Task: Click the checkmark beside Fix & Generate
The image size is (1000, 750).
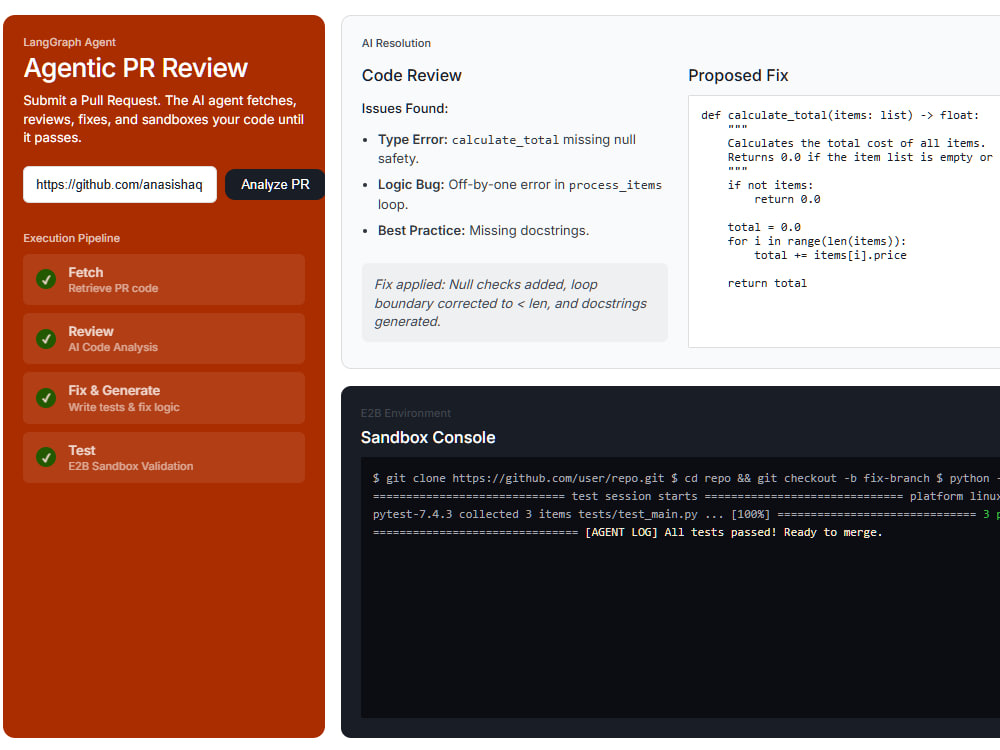Action: coord(46,398)
